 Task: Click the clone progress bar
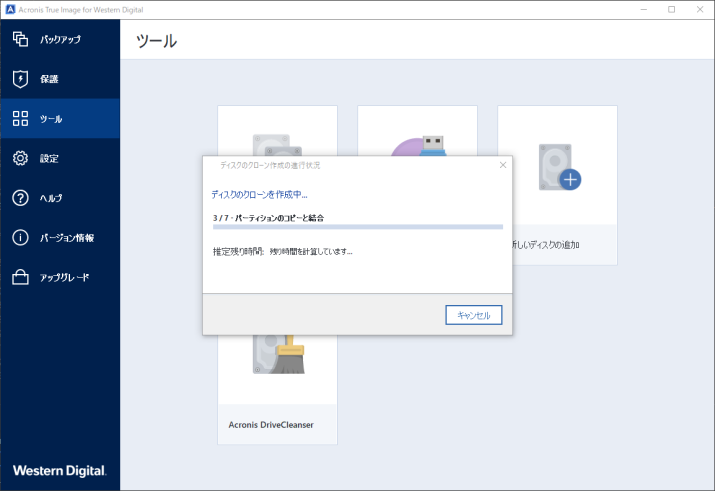pyautogui.click(x=356, y=227)
